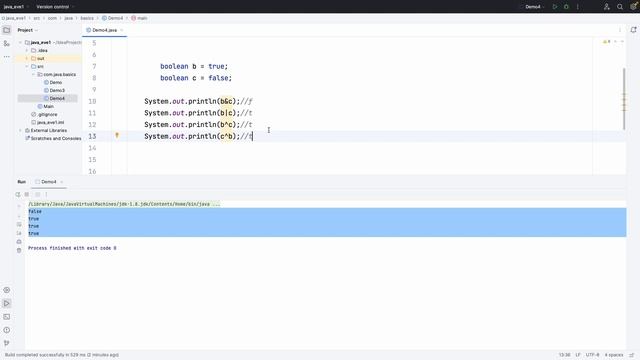Open .gitignore file in tree
Image resolution: width=640 pixels, height=360 pixels.
point(44,114)
